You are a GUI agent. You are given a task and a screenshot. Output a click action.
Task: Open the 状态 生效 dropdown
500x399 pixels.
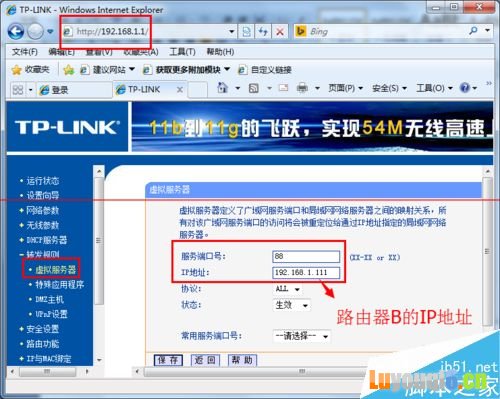click(292, 305)
